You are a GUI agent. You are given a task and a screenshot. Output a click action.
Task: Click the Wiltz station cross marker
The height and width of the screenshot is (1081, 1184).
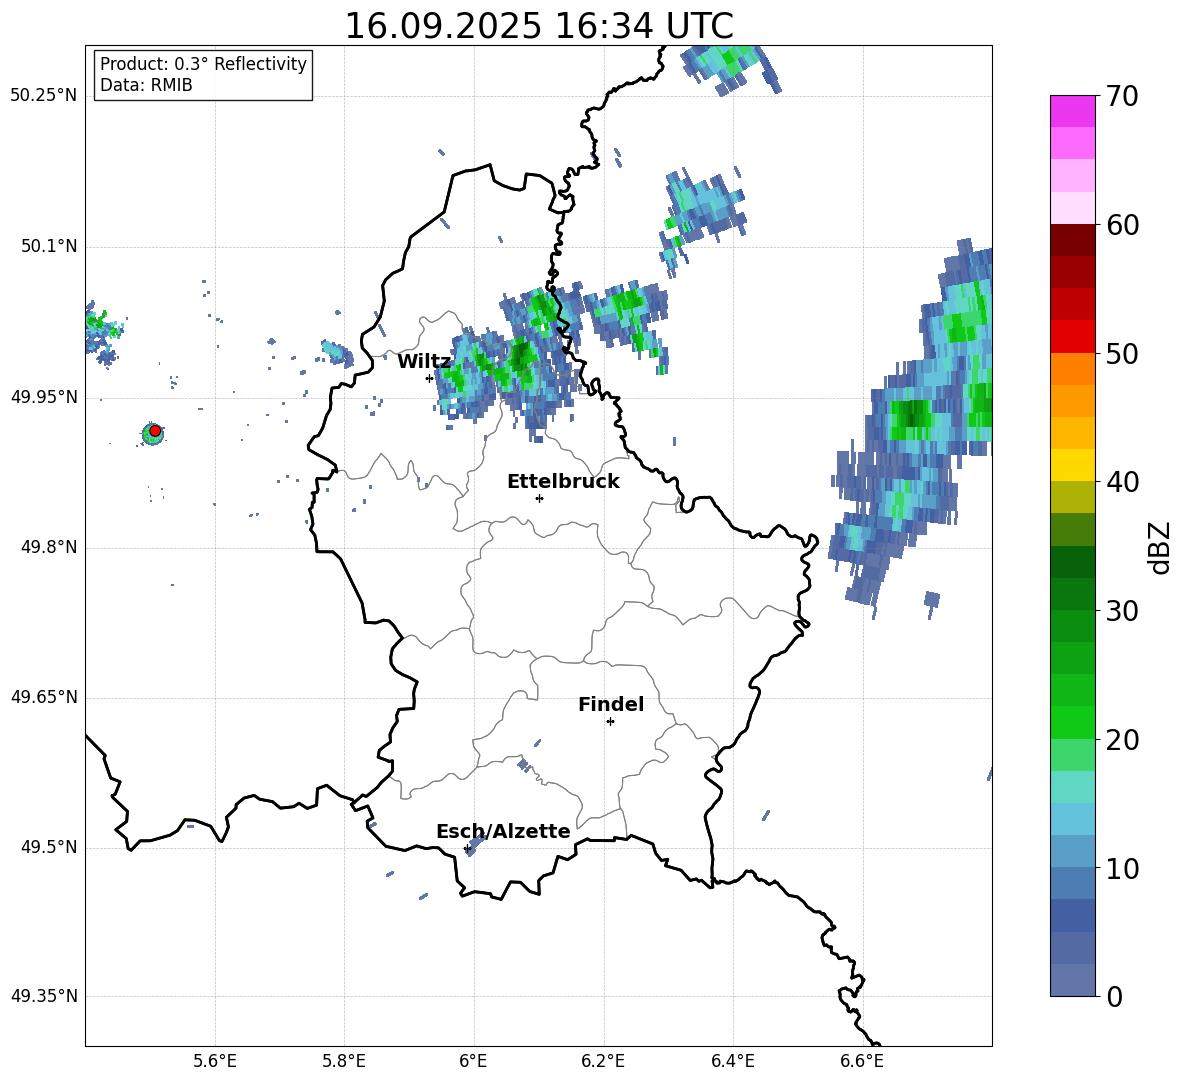[429, 378]
